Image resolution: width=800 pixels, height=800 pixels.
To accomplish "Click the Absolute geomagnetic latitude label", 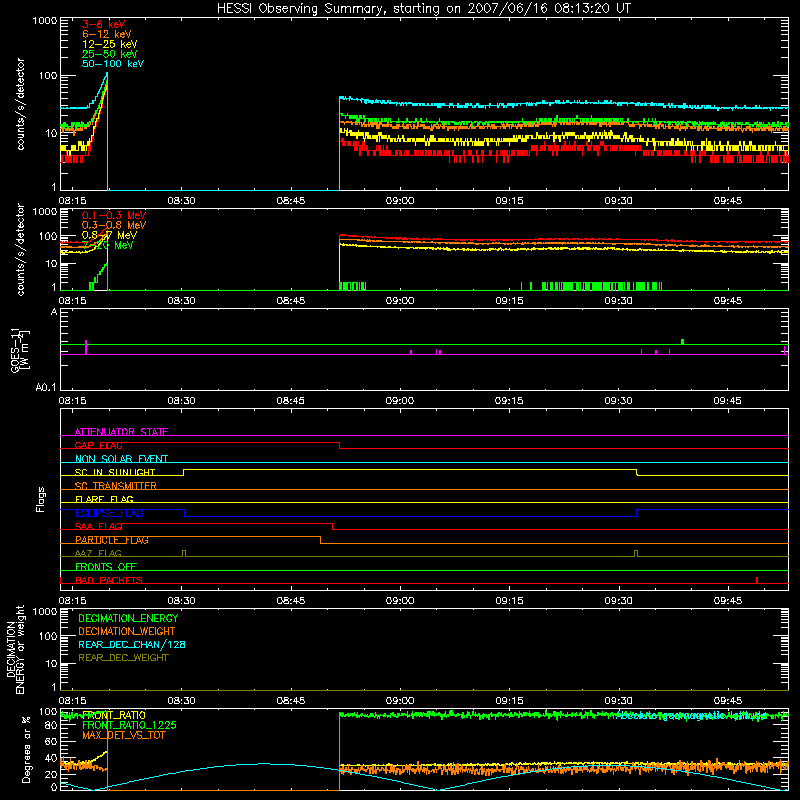I will point(691,716).
